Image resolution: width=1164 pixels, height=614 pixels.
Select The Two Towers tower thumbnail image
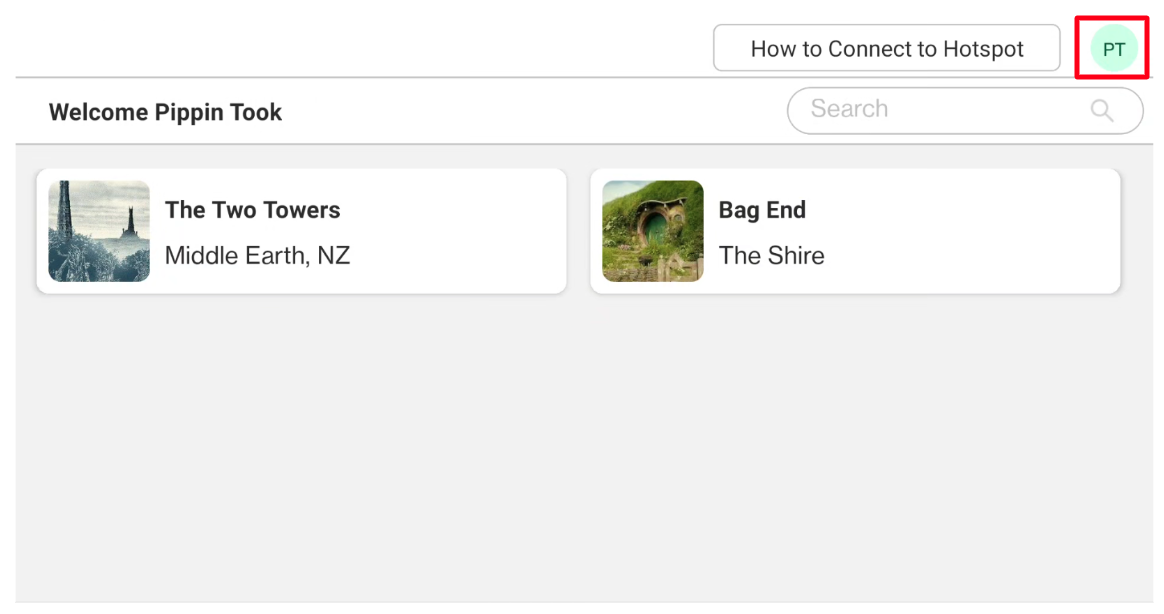click(99, 231)
